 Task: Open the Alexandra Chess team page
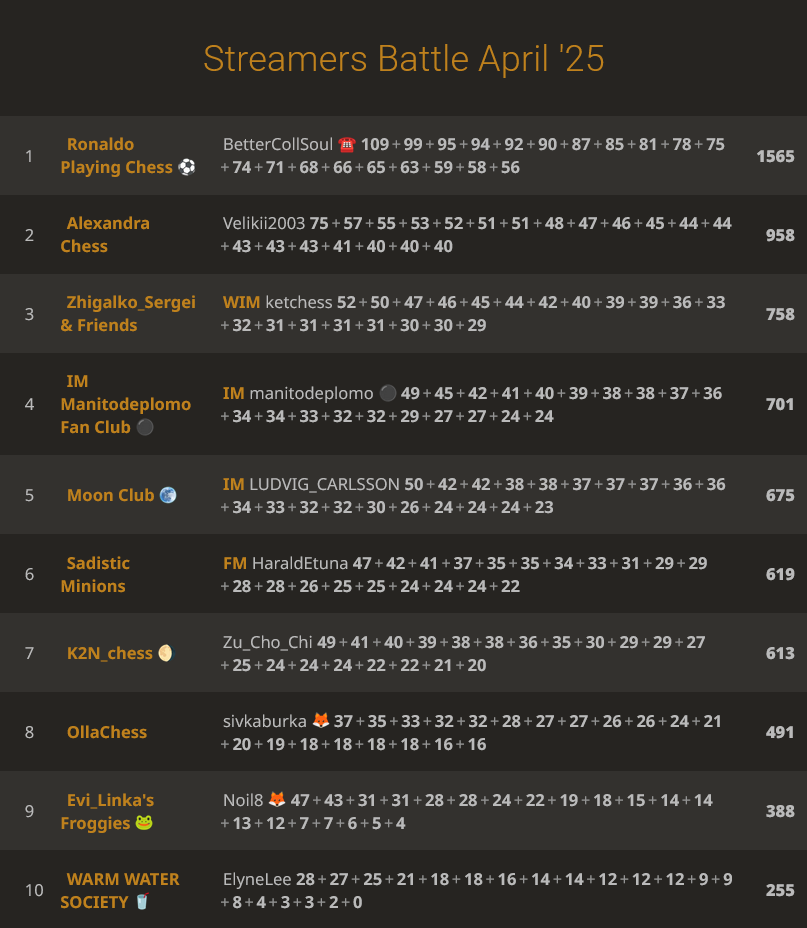[105, 235]
